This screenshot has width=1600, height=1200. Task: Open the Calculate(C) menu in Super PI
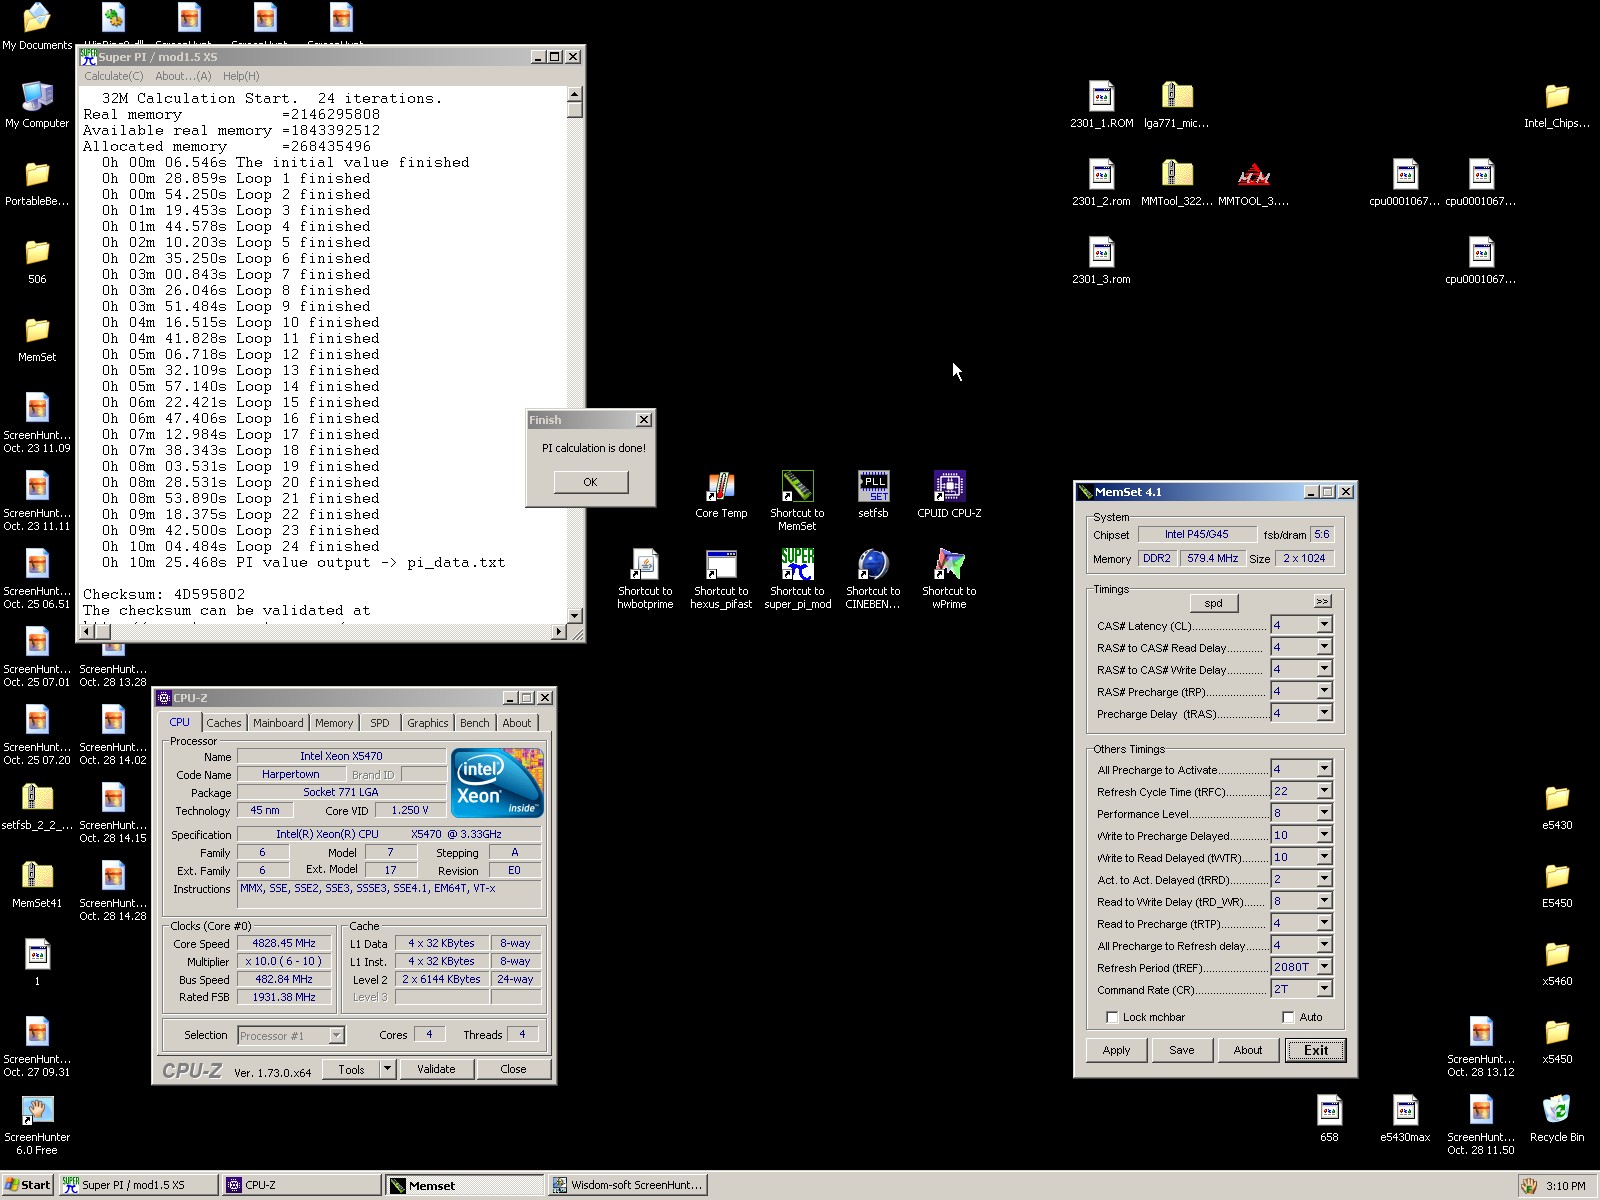click(x=113, y=76)
